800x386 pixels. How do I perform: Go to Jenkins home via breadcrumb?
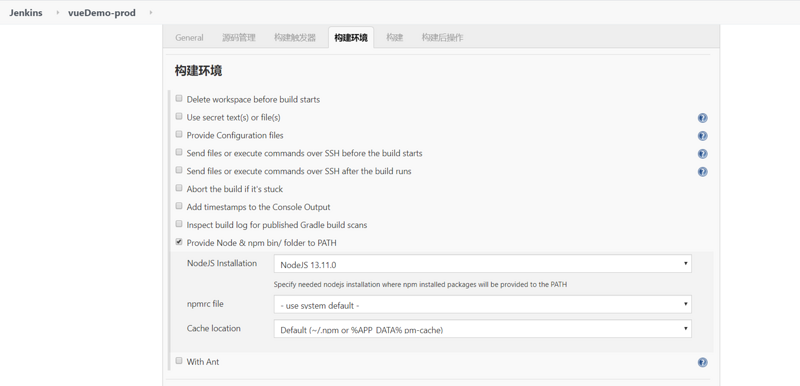click(26, 13)
